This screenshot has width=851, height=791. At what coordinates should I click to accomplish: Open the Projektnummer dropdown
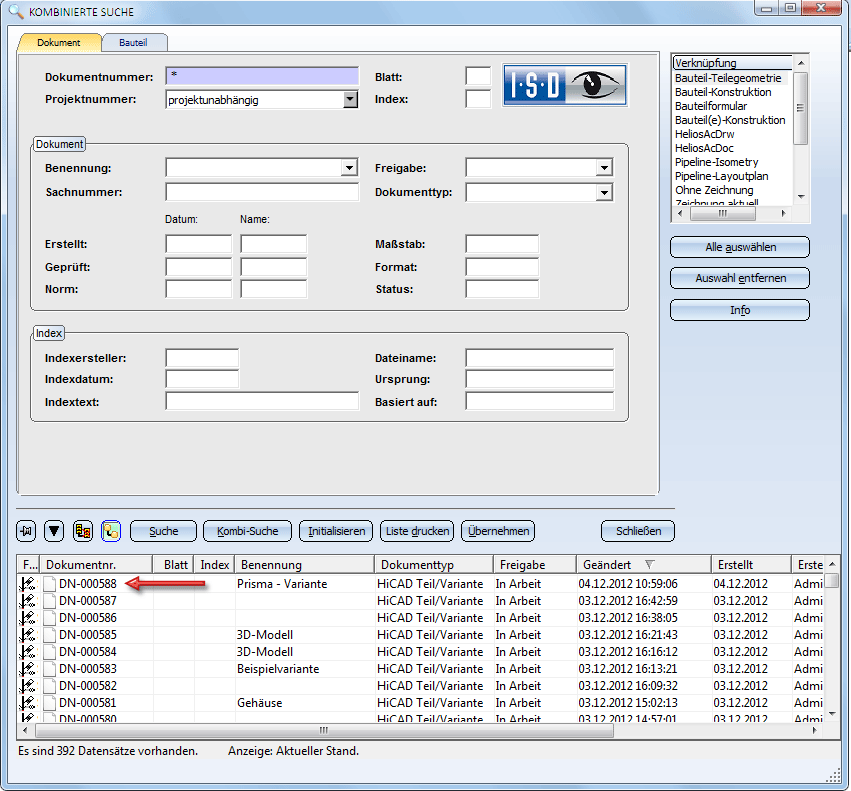[x=350, y=99]
